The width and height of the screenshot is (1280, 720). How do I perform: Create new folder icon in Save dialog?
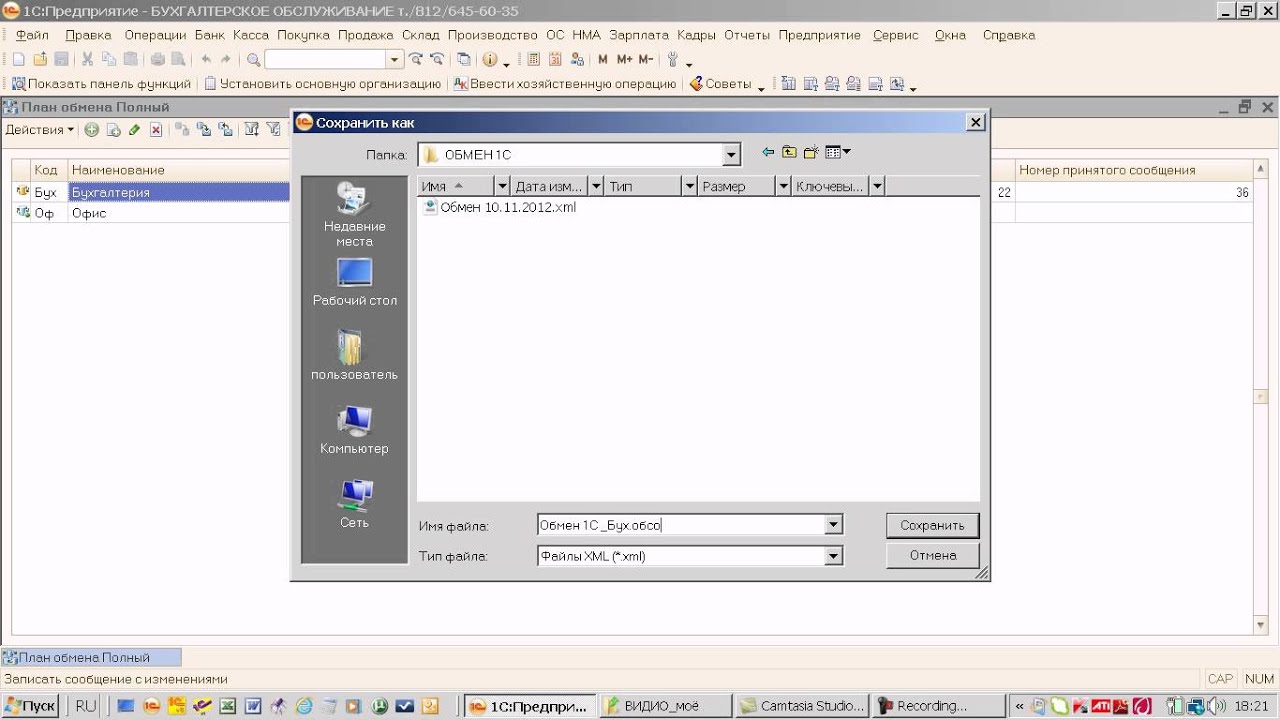tap(811, 152)
